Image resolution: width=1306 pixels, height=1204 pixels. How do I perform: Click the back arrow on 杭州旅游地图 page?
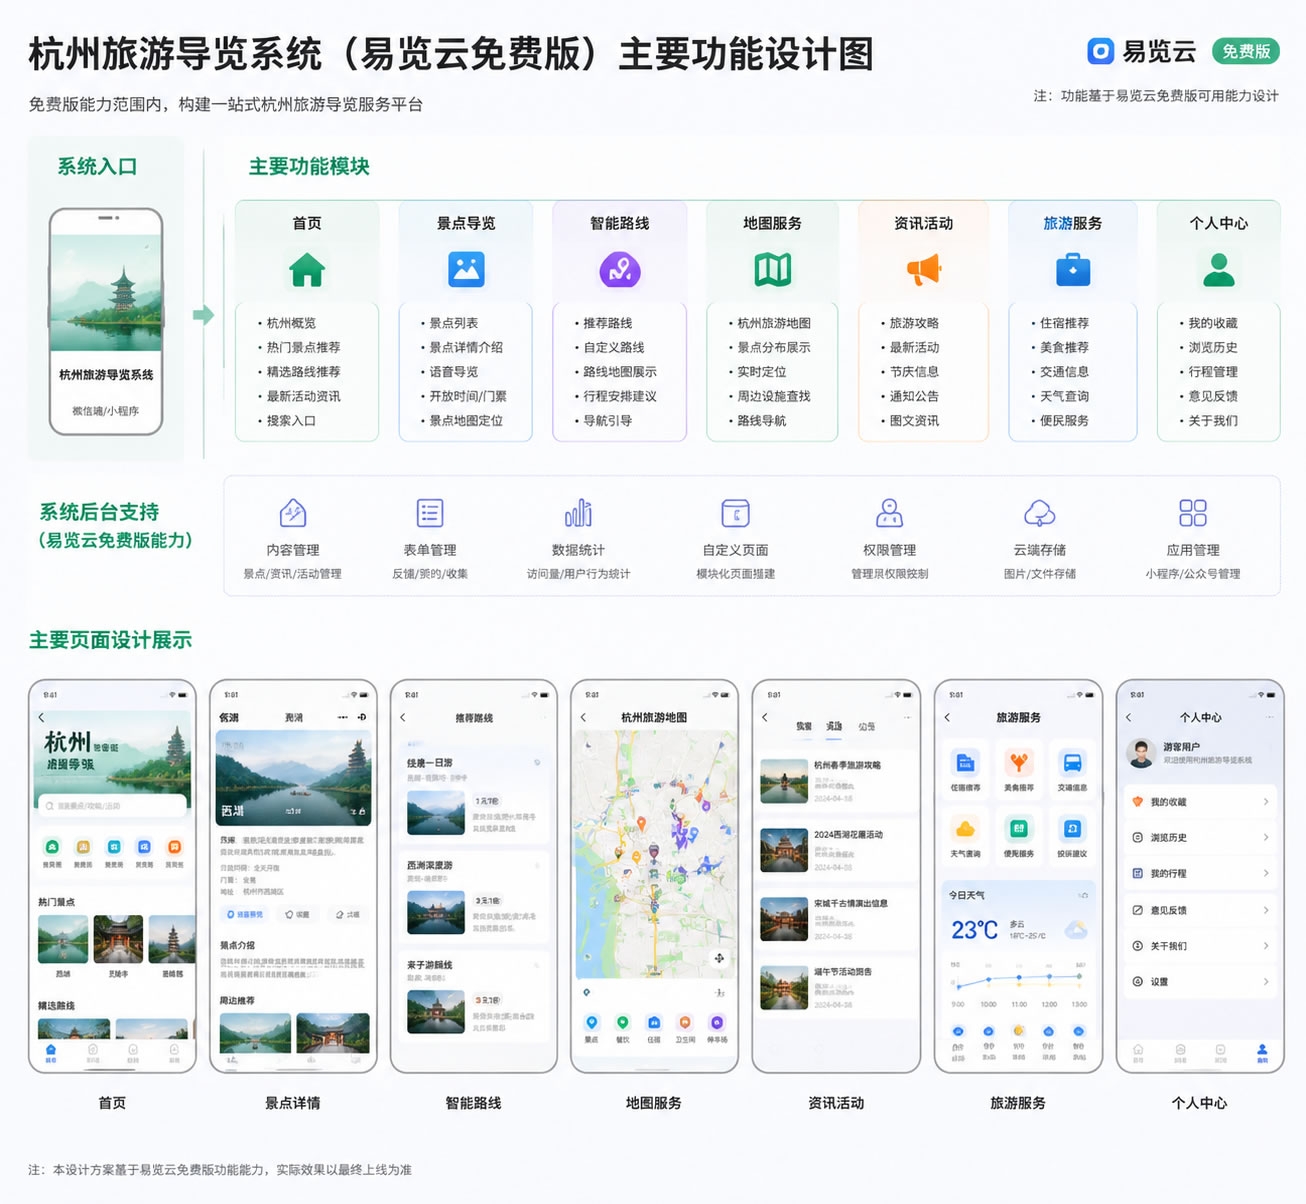click(584, 717)
